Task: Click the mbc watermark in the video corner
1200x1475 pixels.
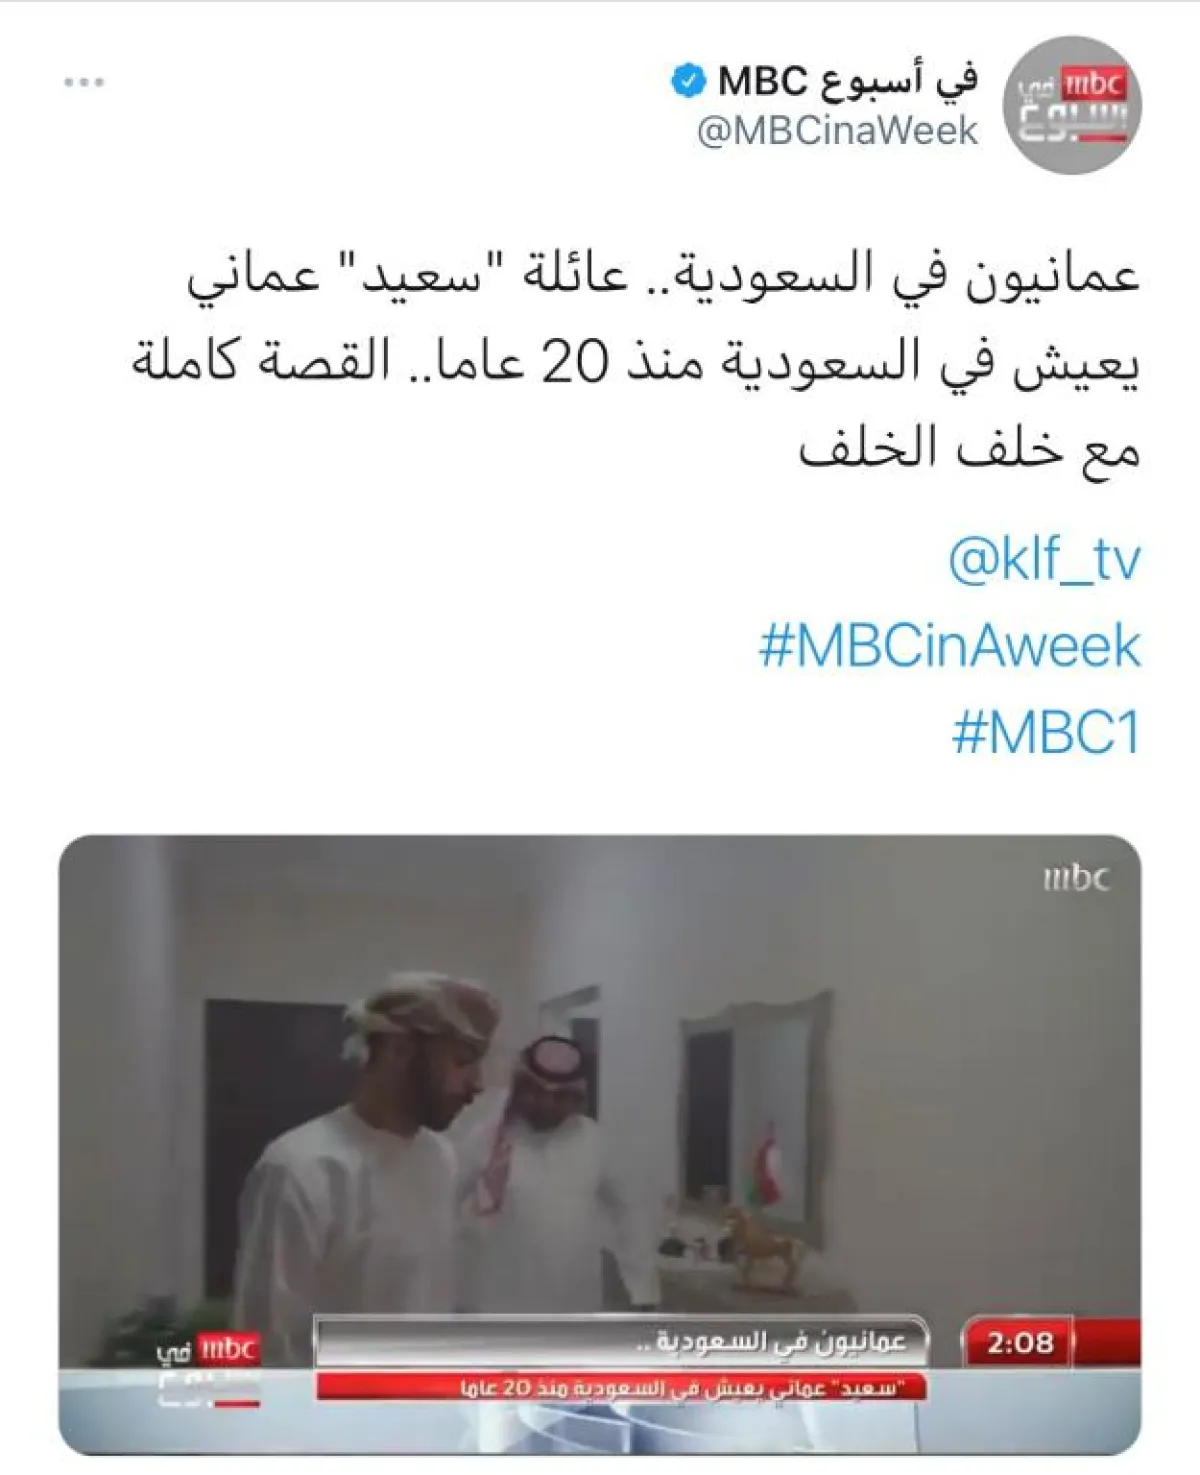Action: click(x=1076, y=879)
